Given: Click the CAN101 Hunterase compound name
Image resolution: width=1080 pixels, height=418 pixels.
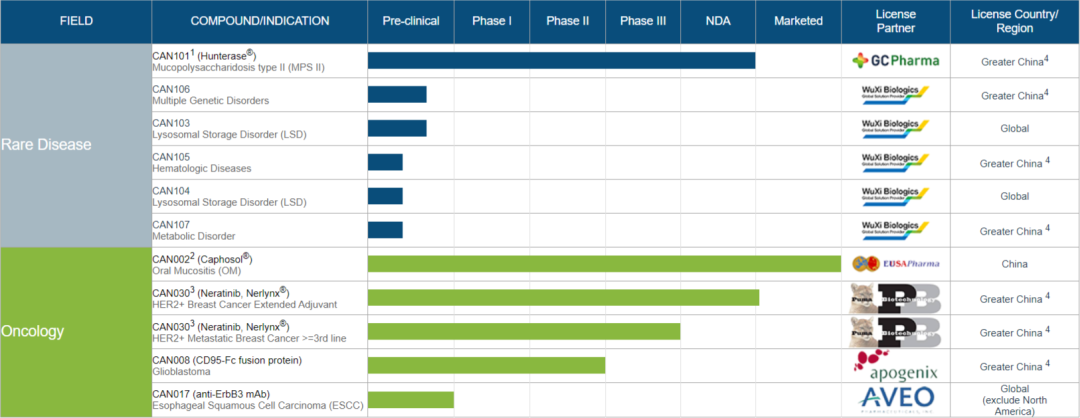Looking at the screenshot, I should [205, 55].
